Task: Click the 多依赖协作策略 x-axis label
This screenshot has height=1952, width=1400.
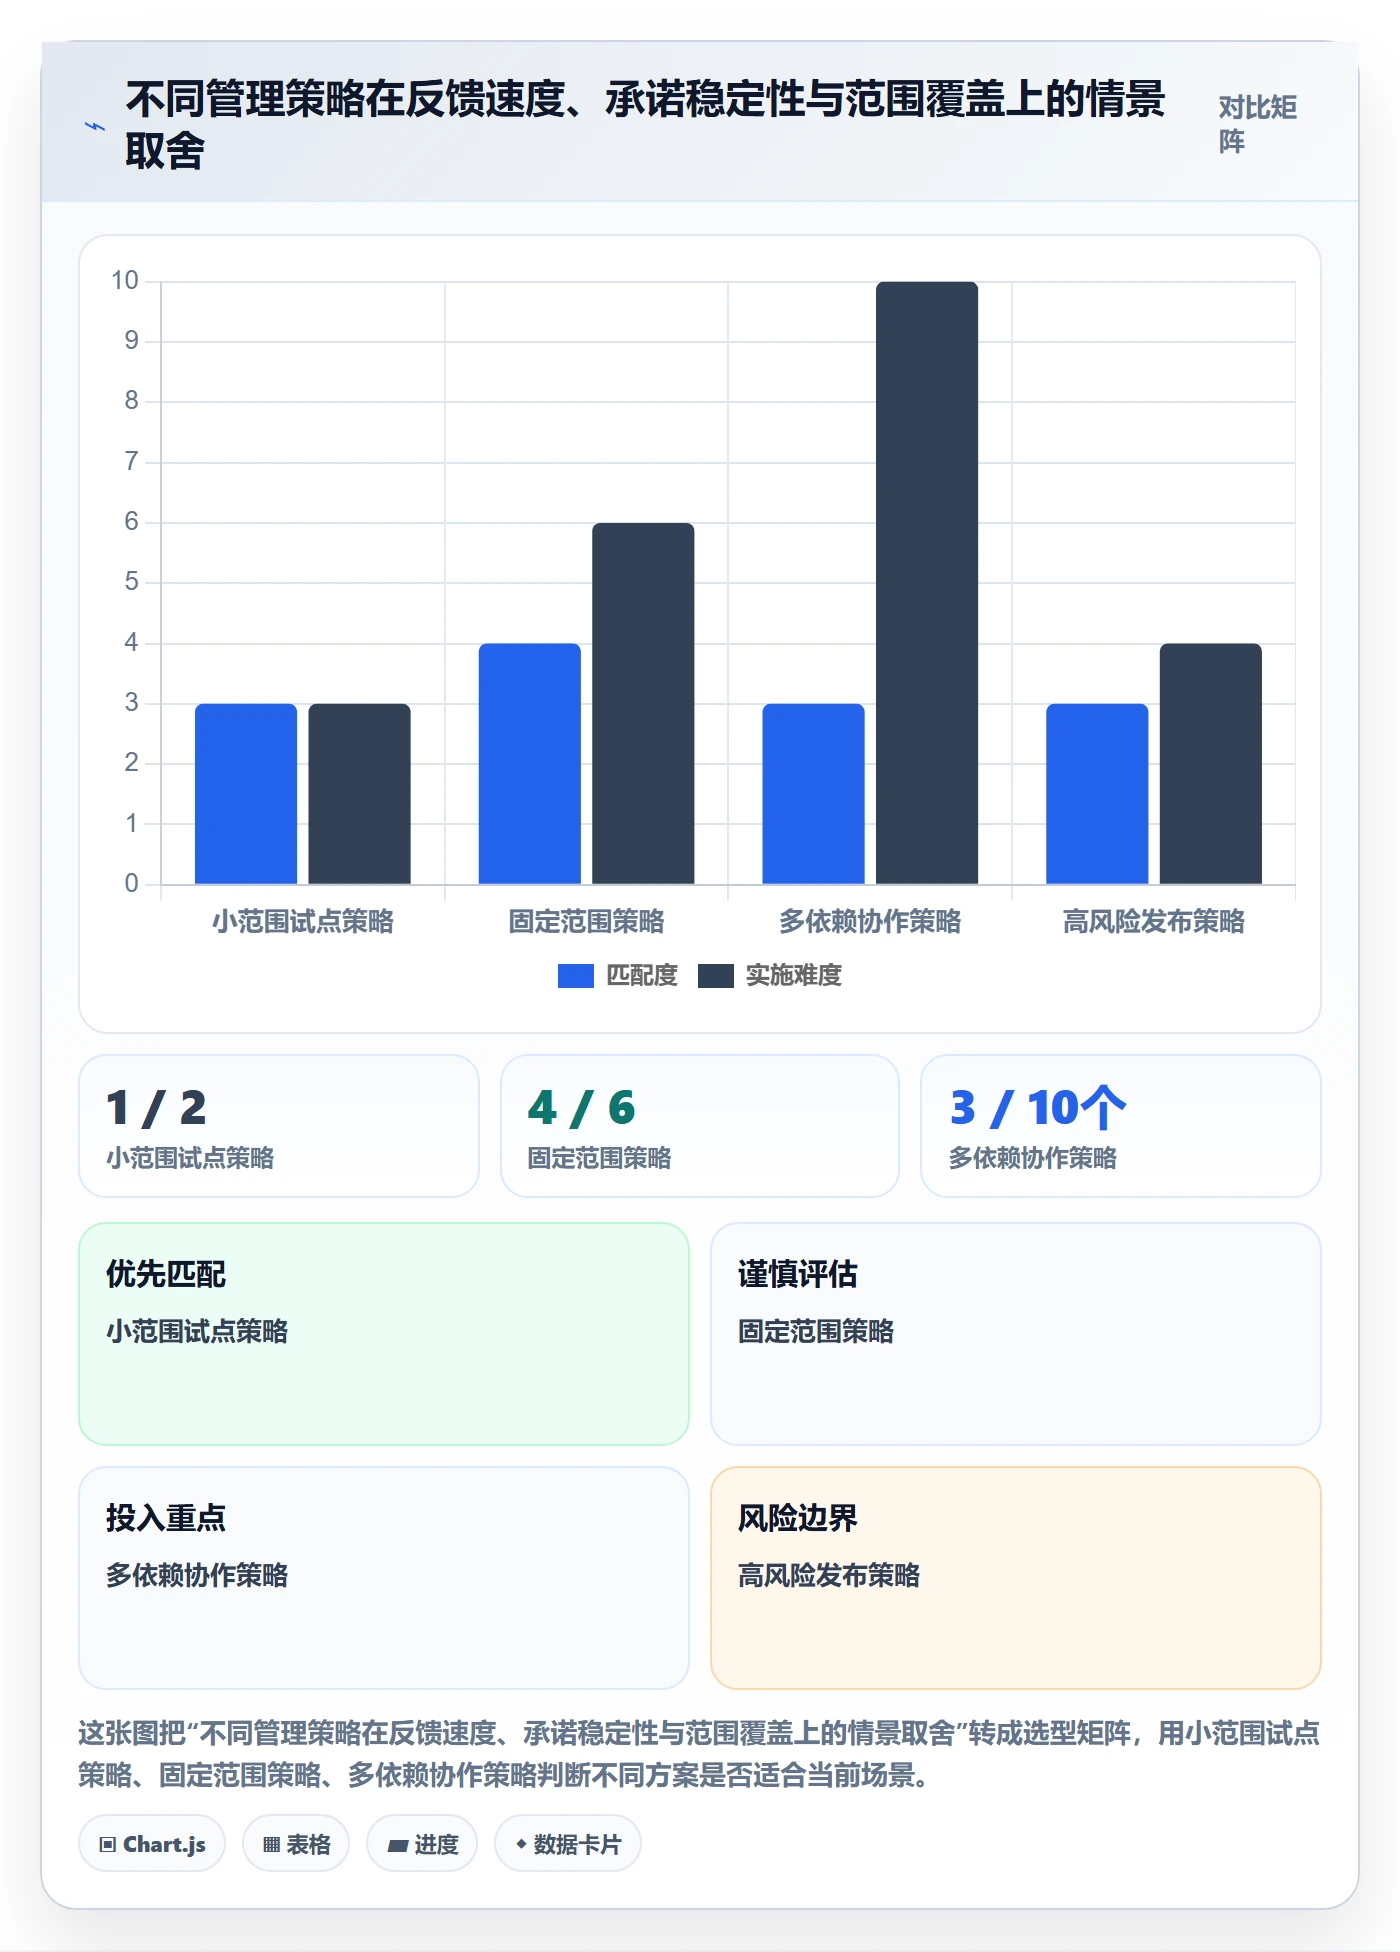Action: 870,921
